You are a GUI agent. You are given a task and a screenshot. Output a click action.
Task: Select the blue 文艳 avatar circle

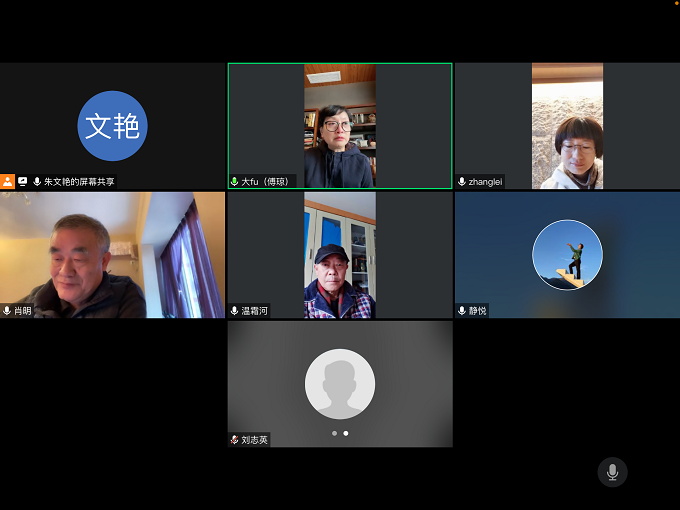[112, 126]
